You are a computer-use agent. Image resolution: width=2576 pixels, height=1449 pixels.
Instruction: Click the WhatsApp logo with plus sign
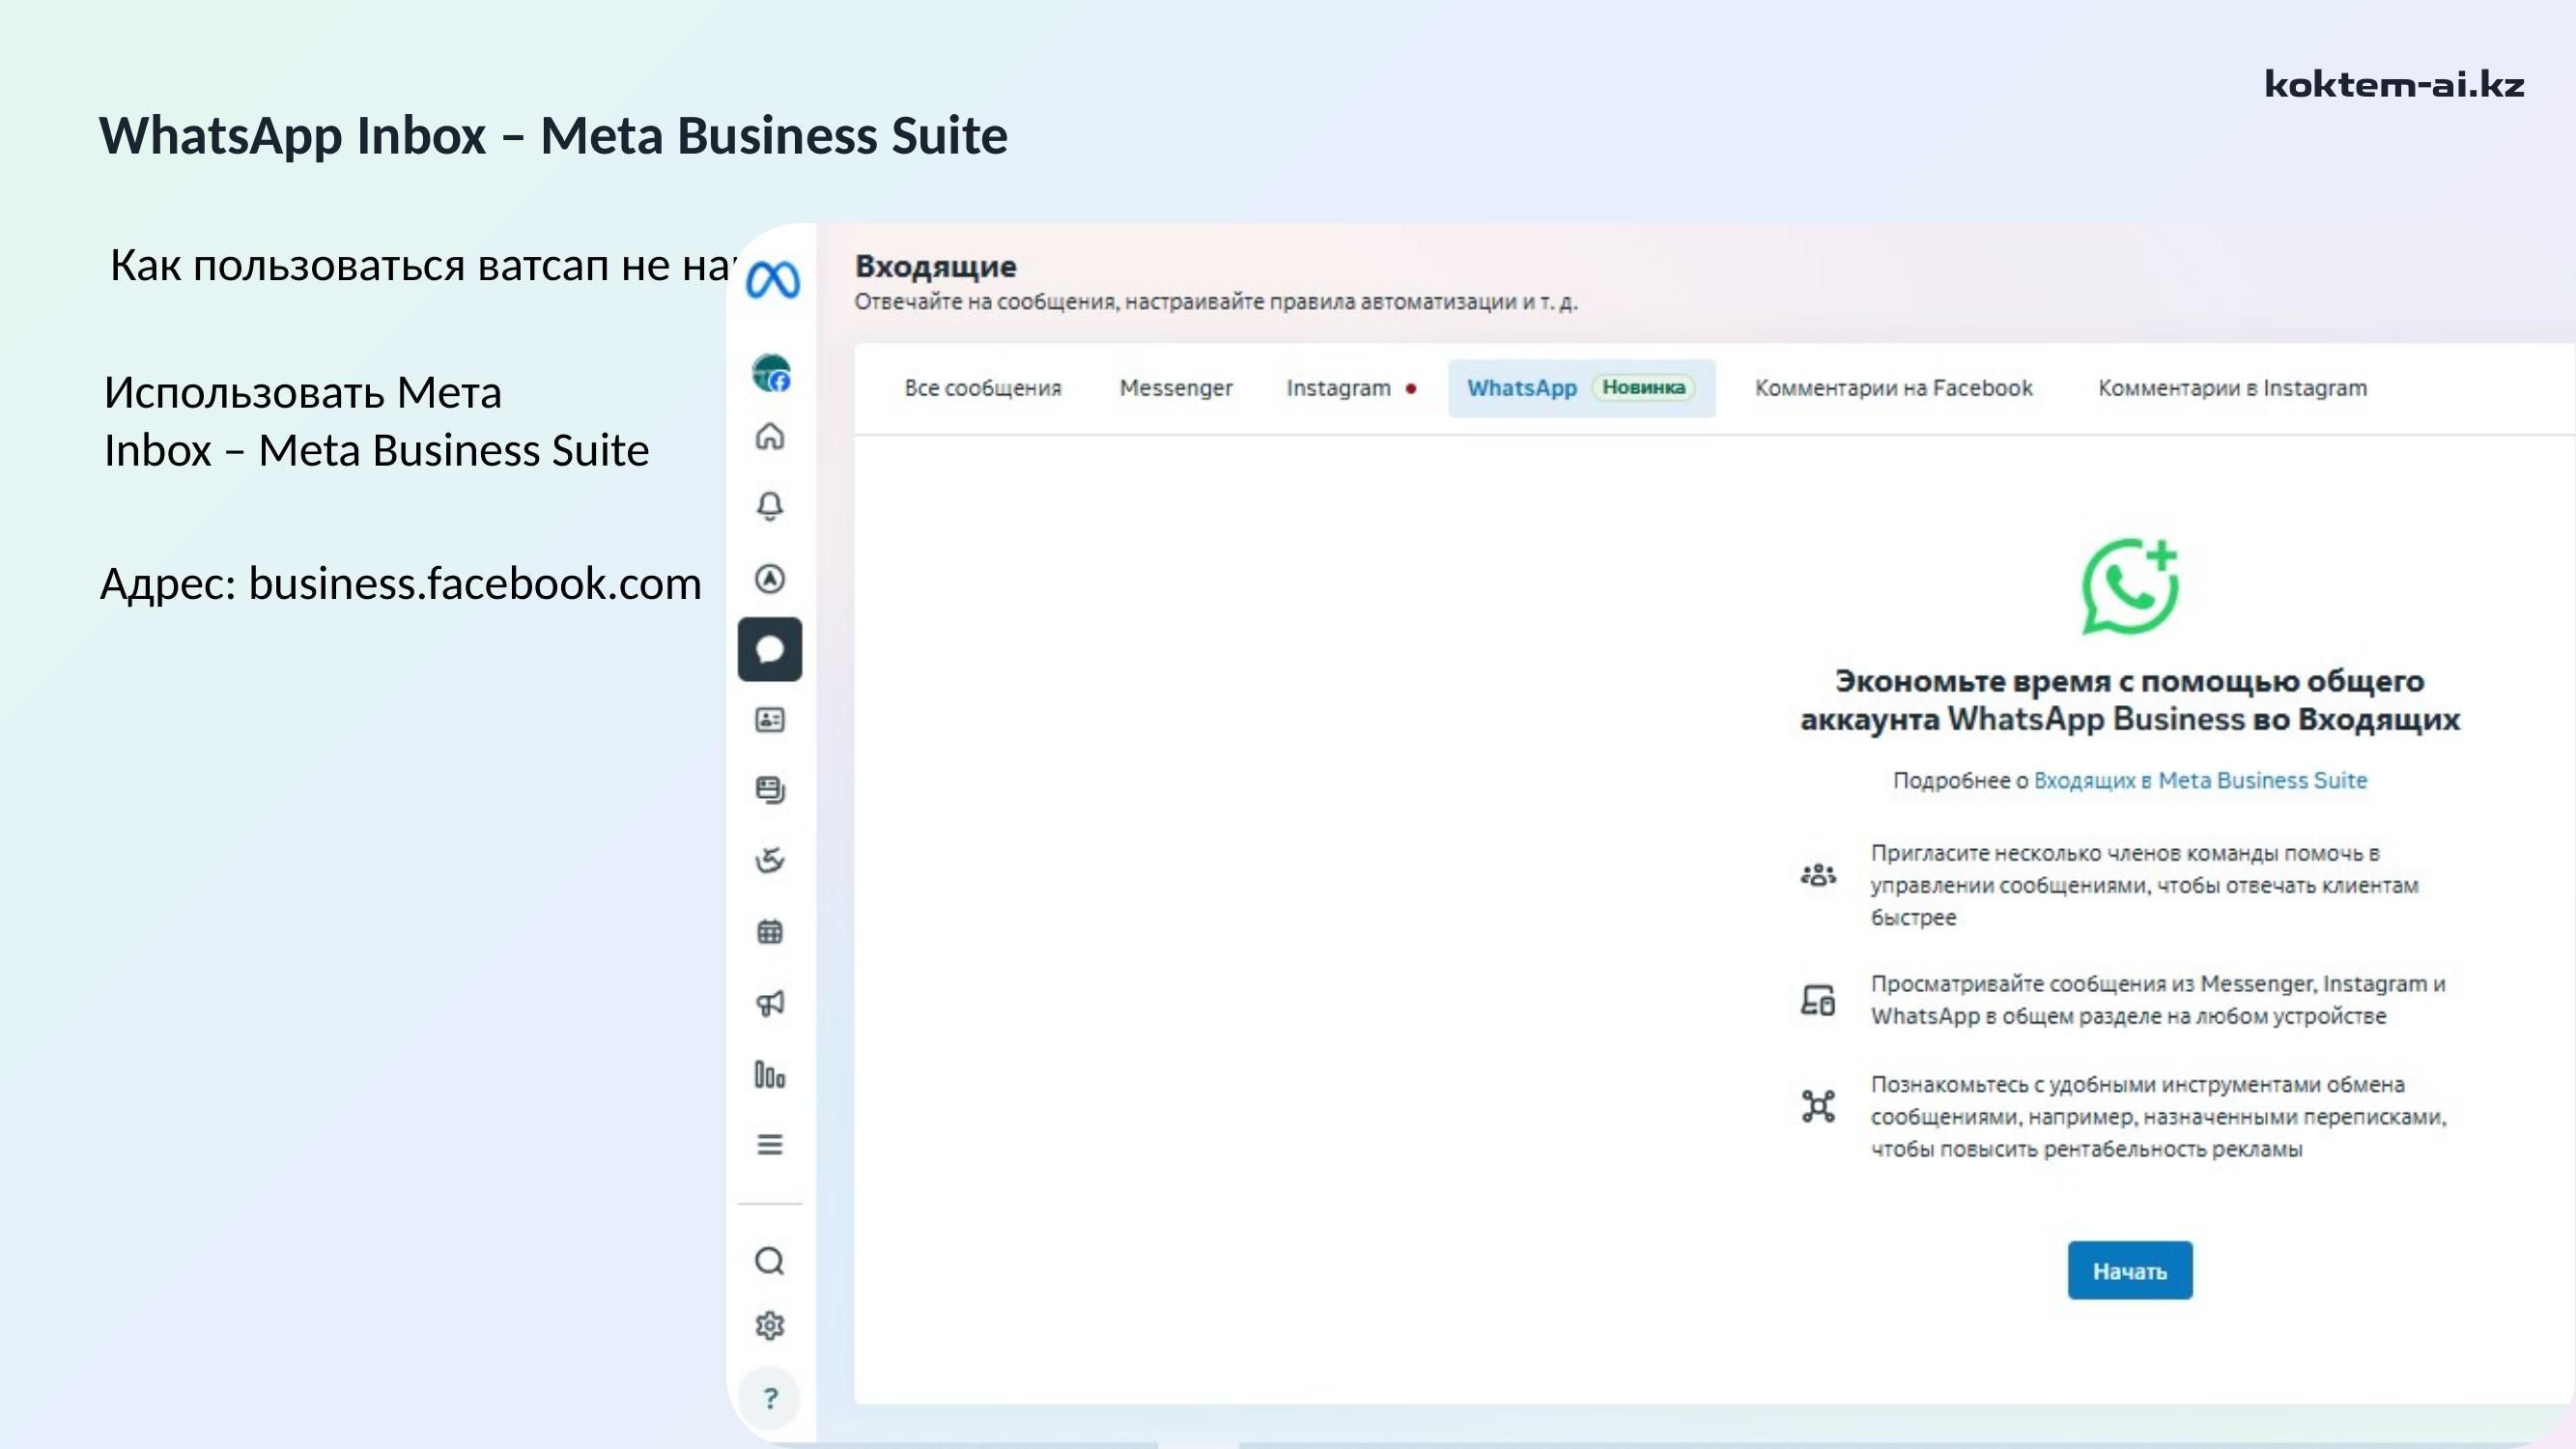2129,586
